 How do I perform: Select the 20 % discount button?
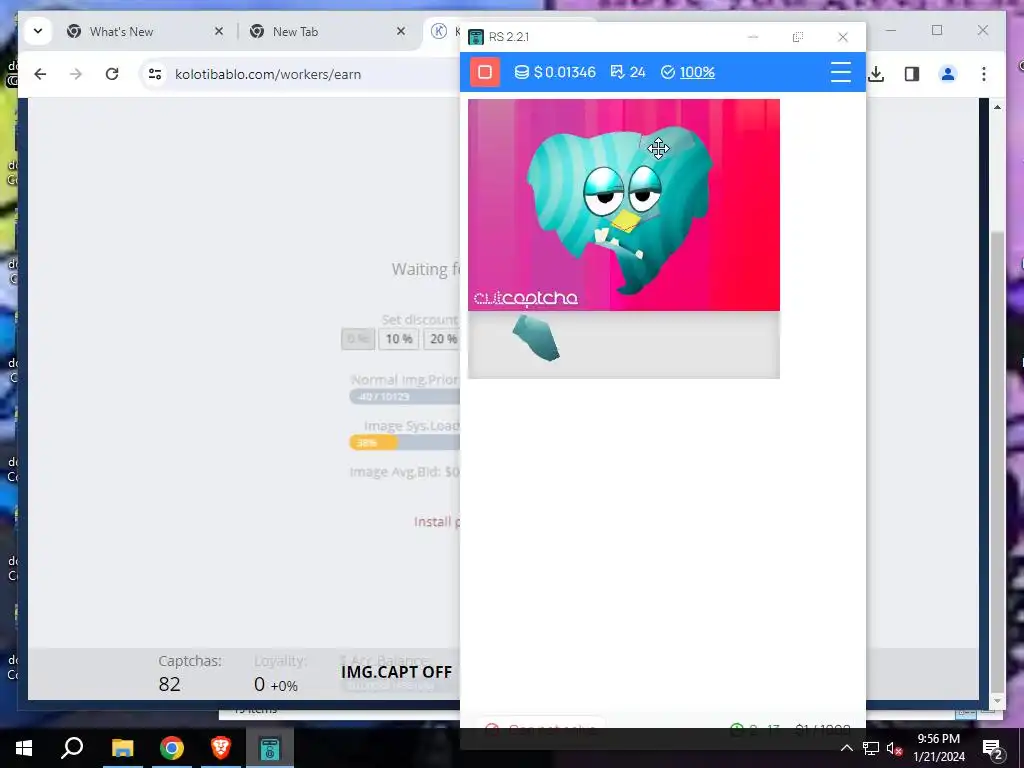point(442,339)
